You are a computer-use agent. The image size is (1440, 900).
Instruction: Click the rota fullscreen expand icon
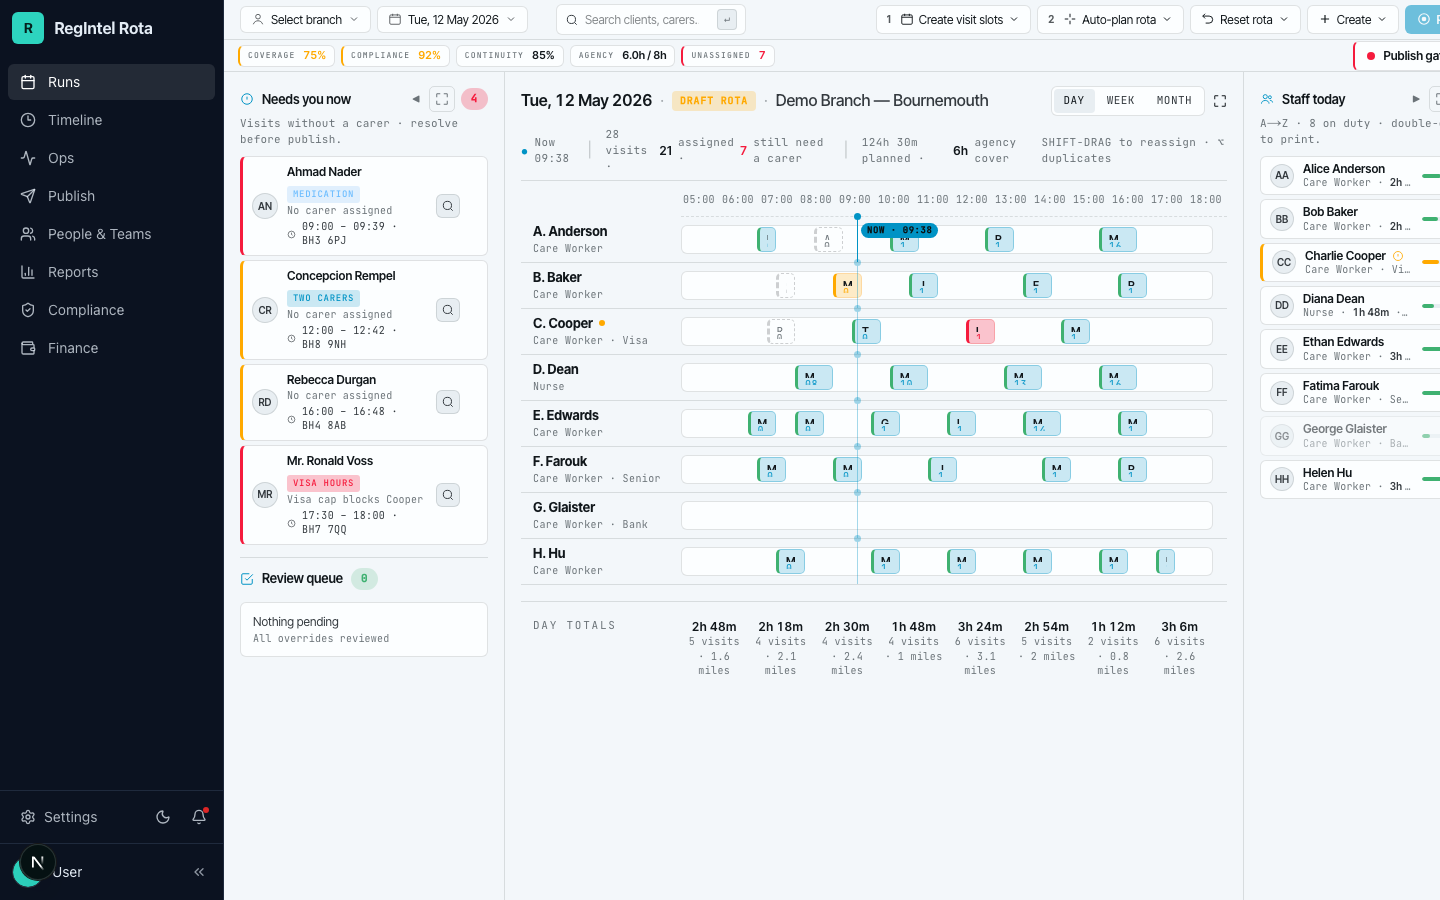1220,101
